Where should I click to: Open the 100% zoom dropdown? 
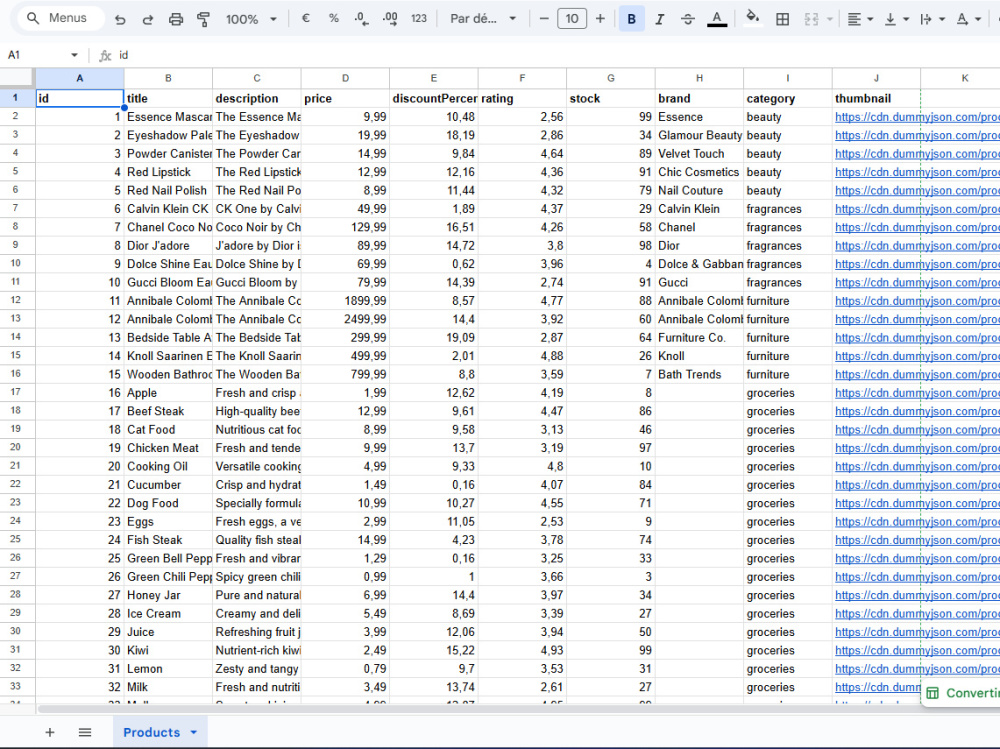point(251,19)
